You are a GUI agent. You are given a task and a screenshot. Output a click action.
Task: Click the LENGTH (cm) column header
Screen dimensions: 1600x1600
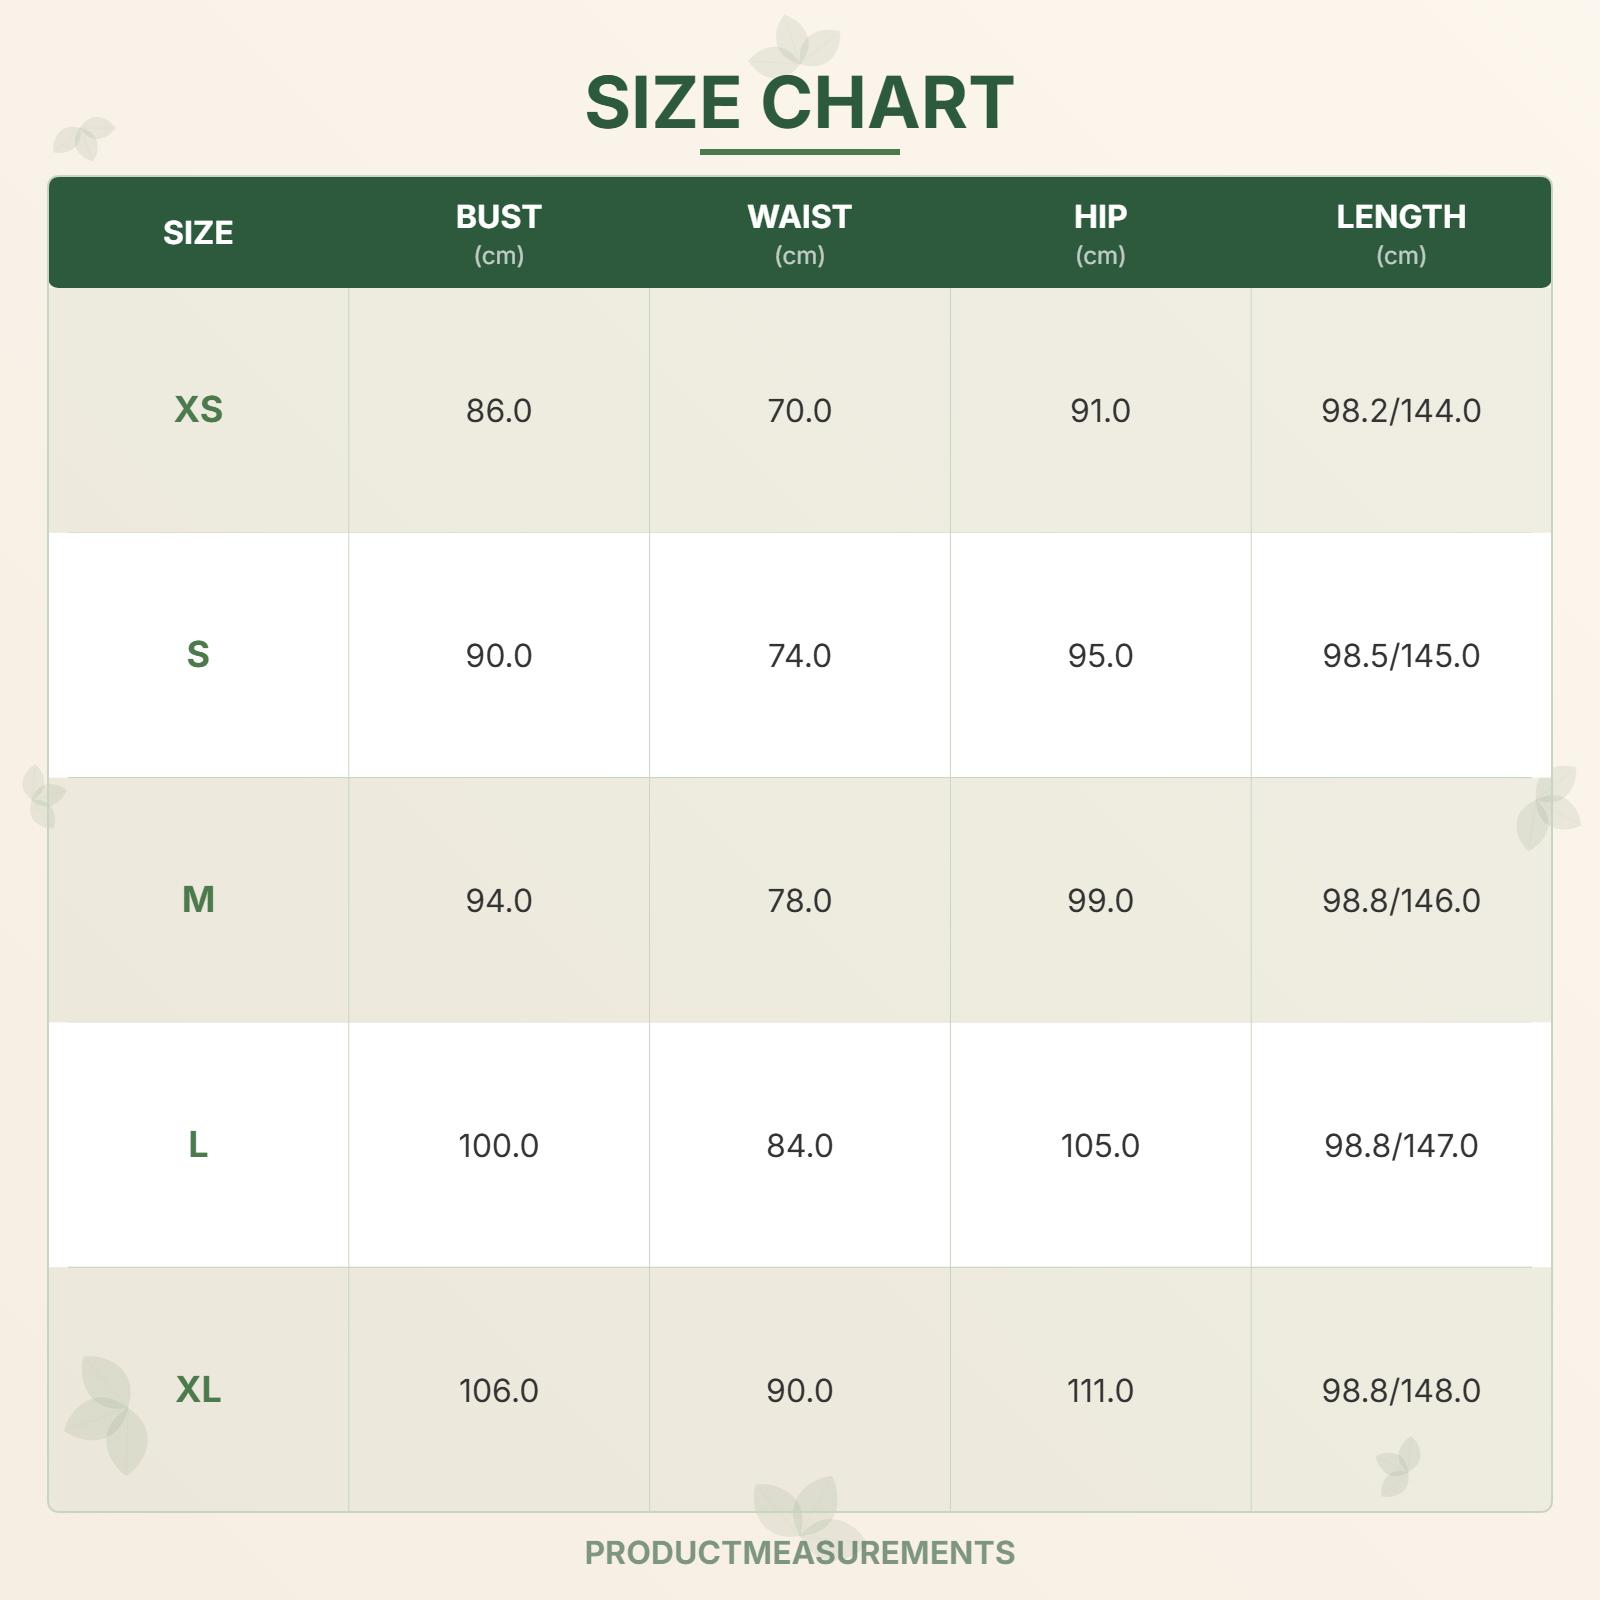pos(1400,233)
